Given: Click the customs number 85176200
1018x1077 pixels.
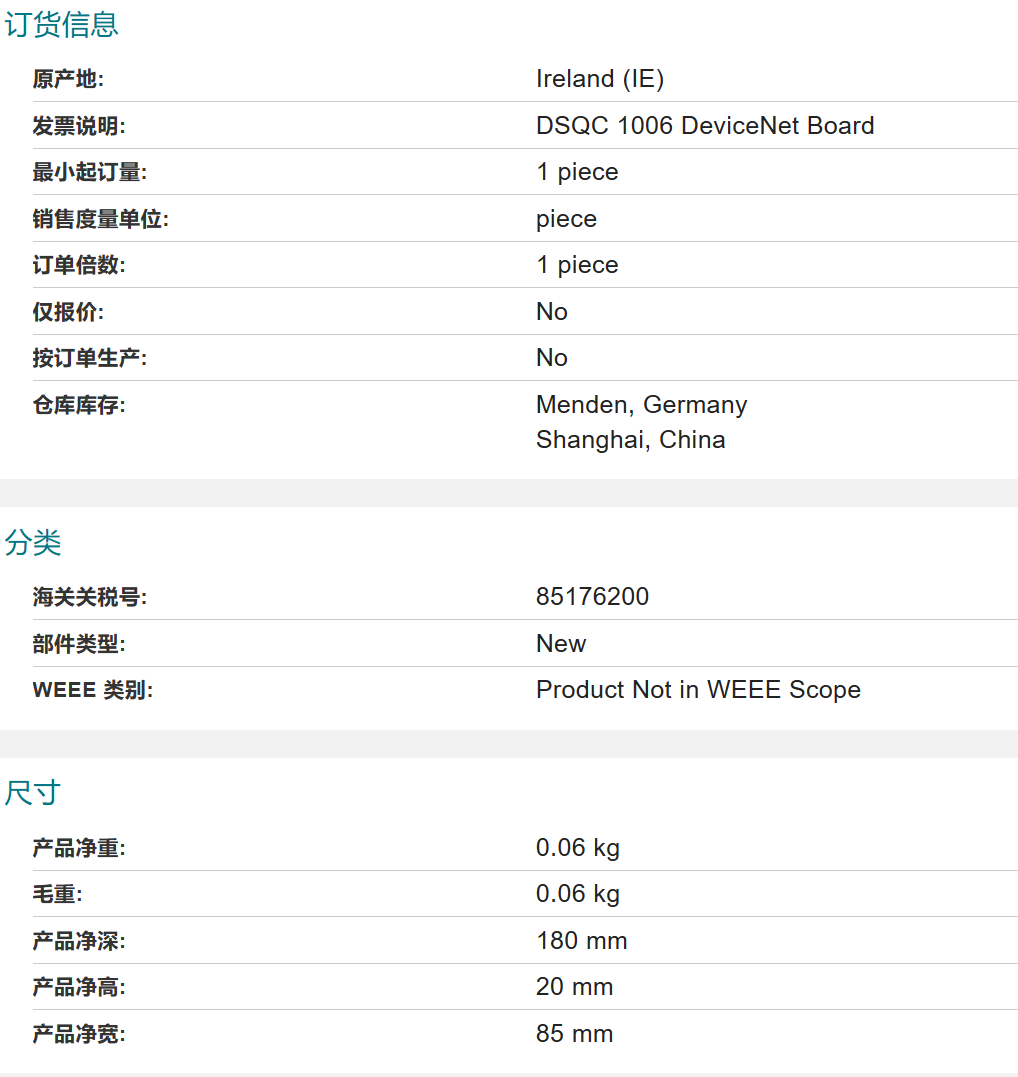Looking at the screenshot, I should 592,597.
